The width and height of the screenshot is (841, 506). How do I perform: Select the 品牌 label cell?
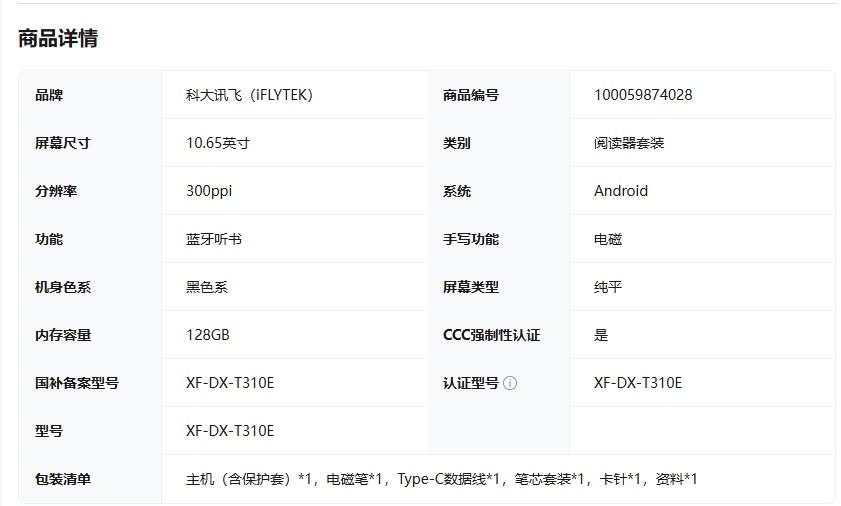point(90,95)
